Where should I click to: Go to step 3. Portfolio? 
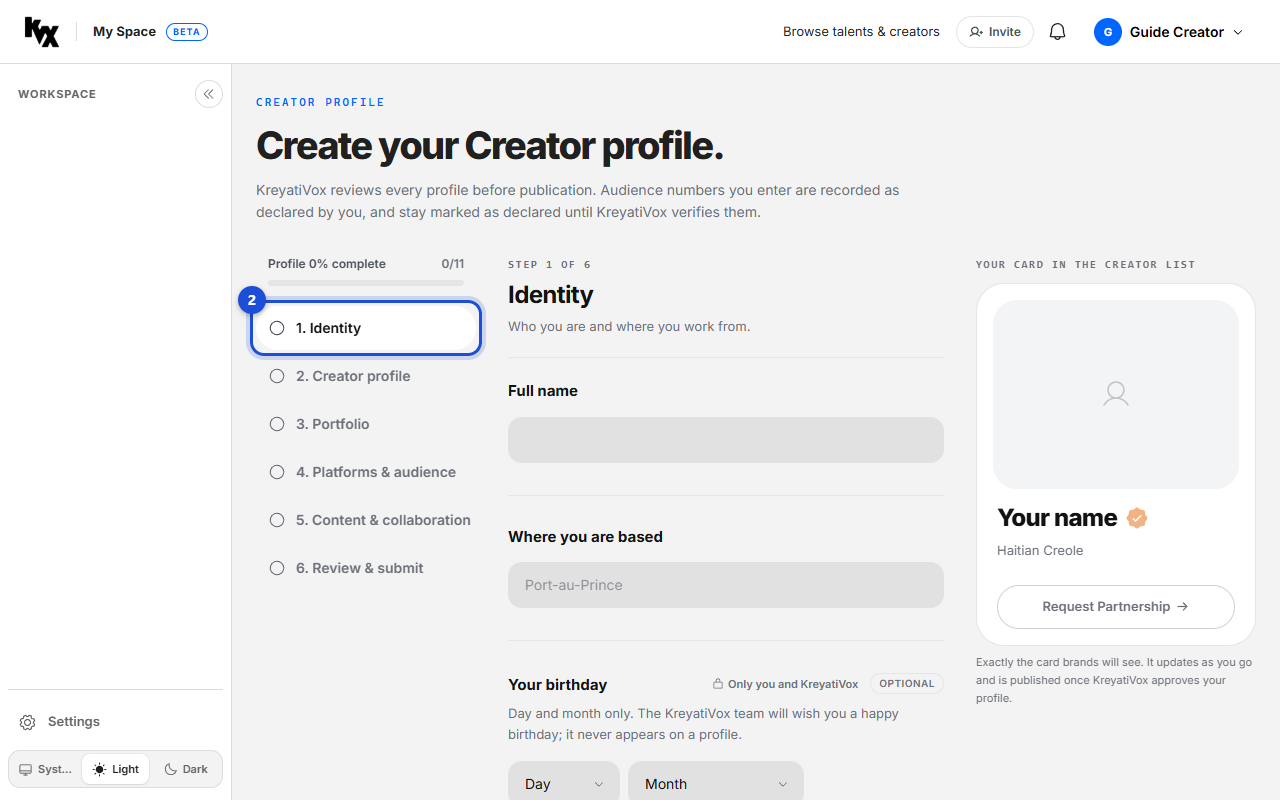(x=366, y=424)
